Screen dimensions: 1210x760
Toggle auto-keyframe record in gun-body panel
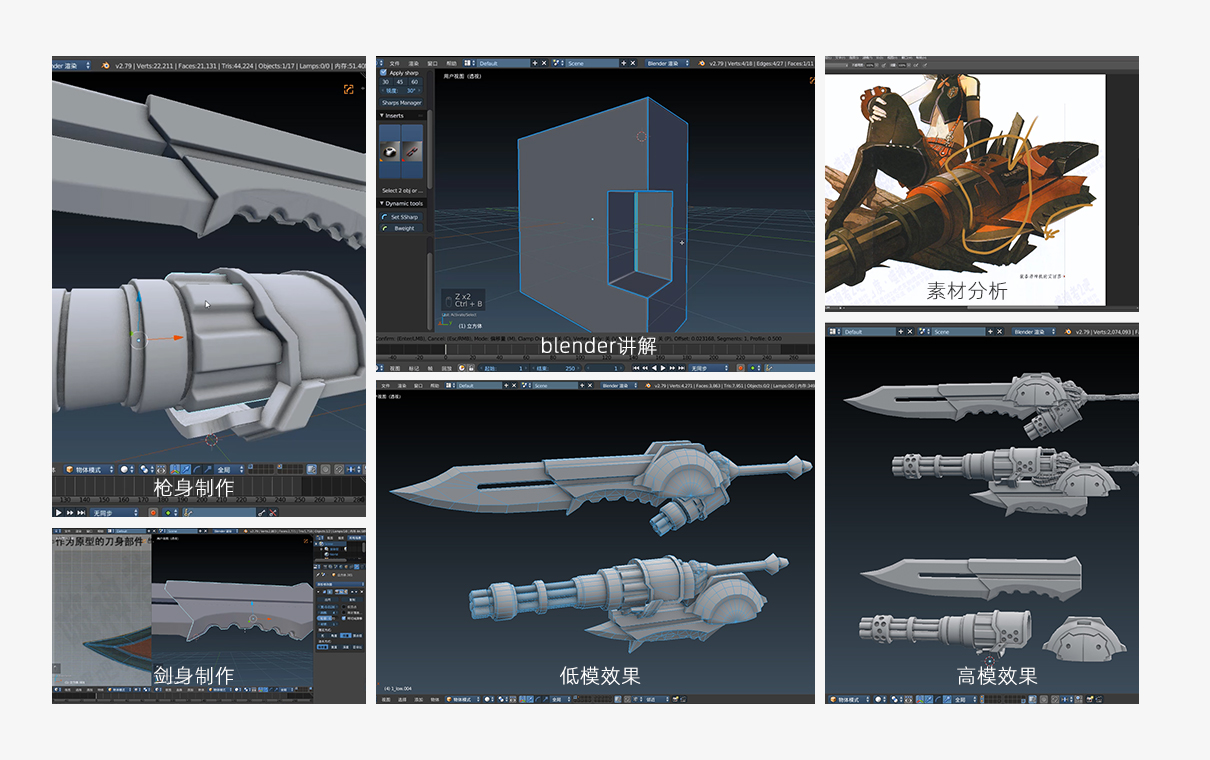[153, 512]
